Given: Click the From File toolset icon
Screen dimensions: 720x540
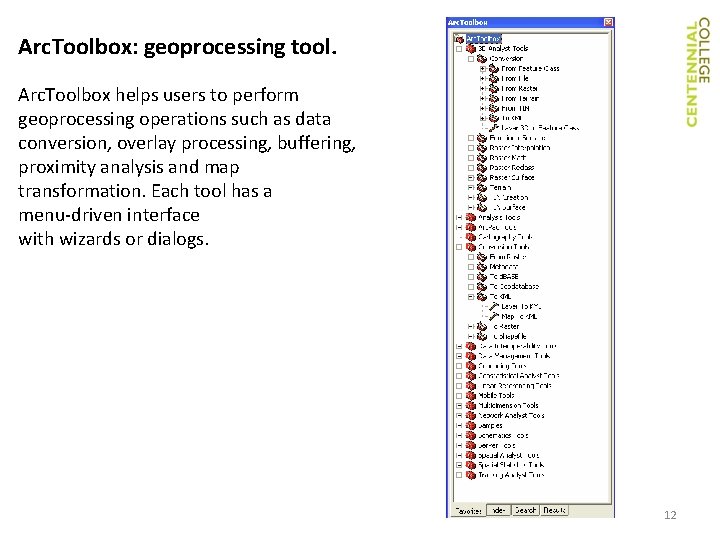Looking at the screenshot, I should 494,79.
